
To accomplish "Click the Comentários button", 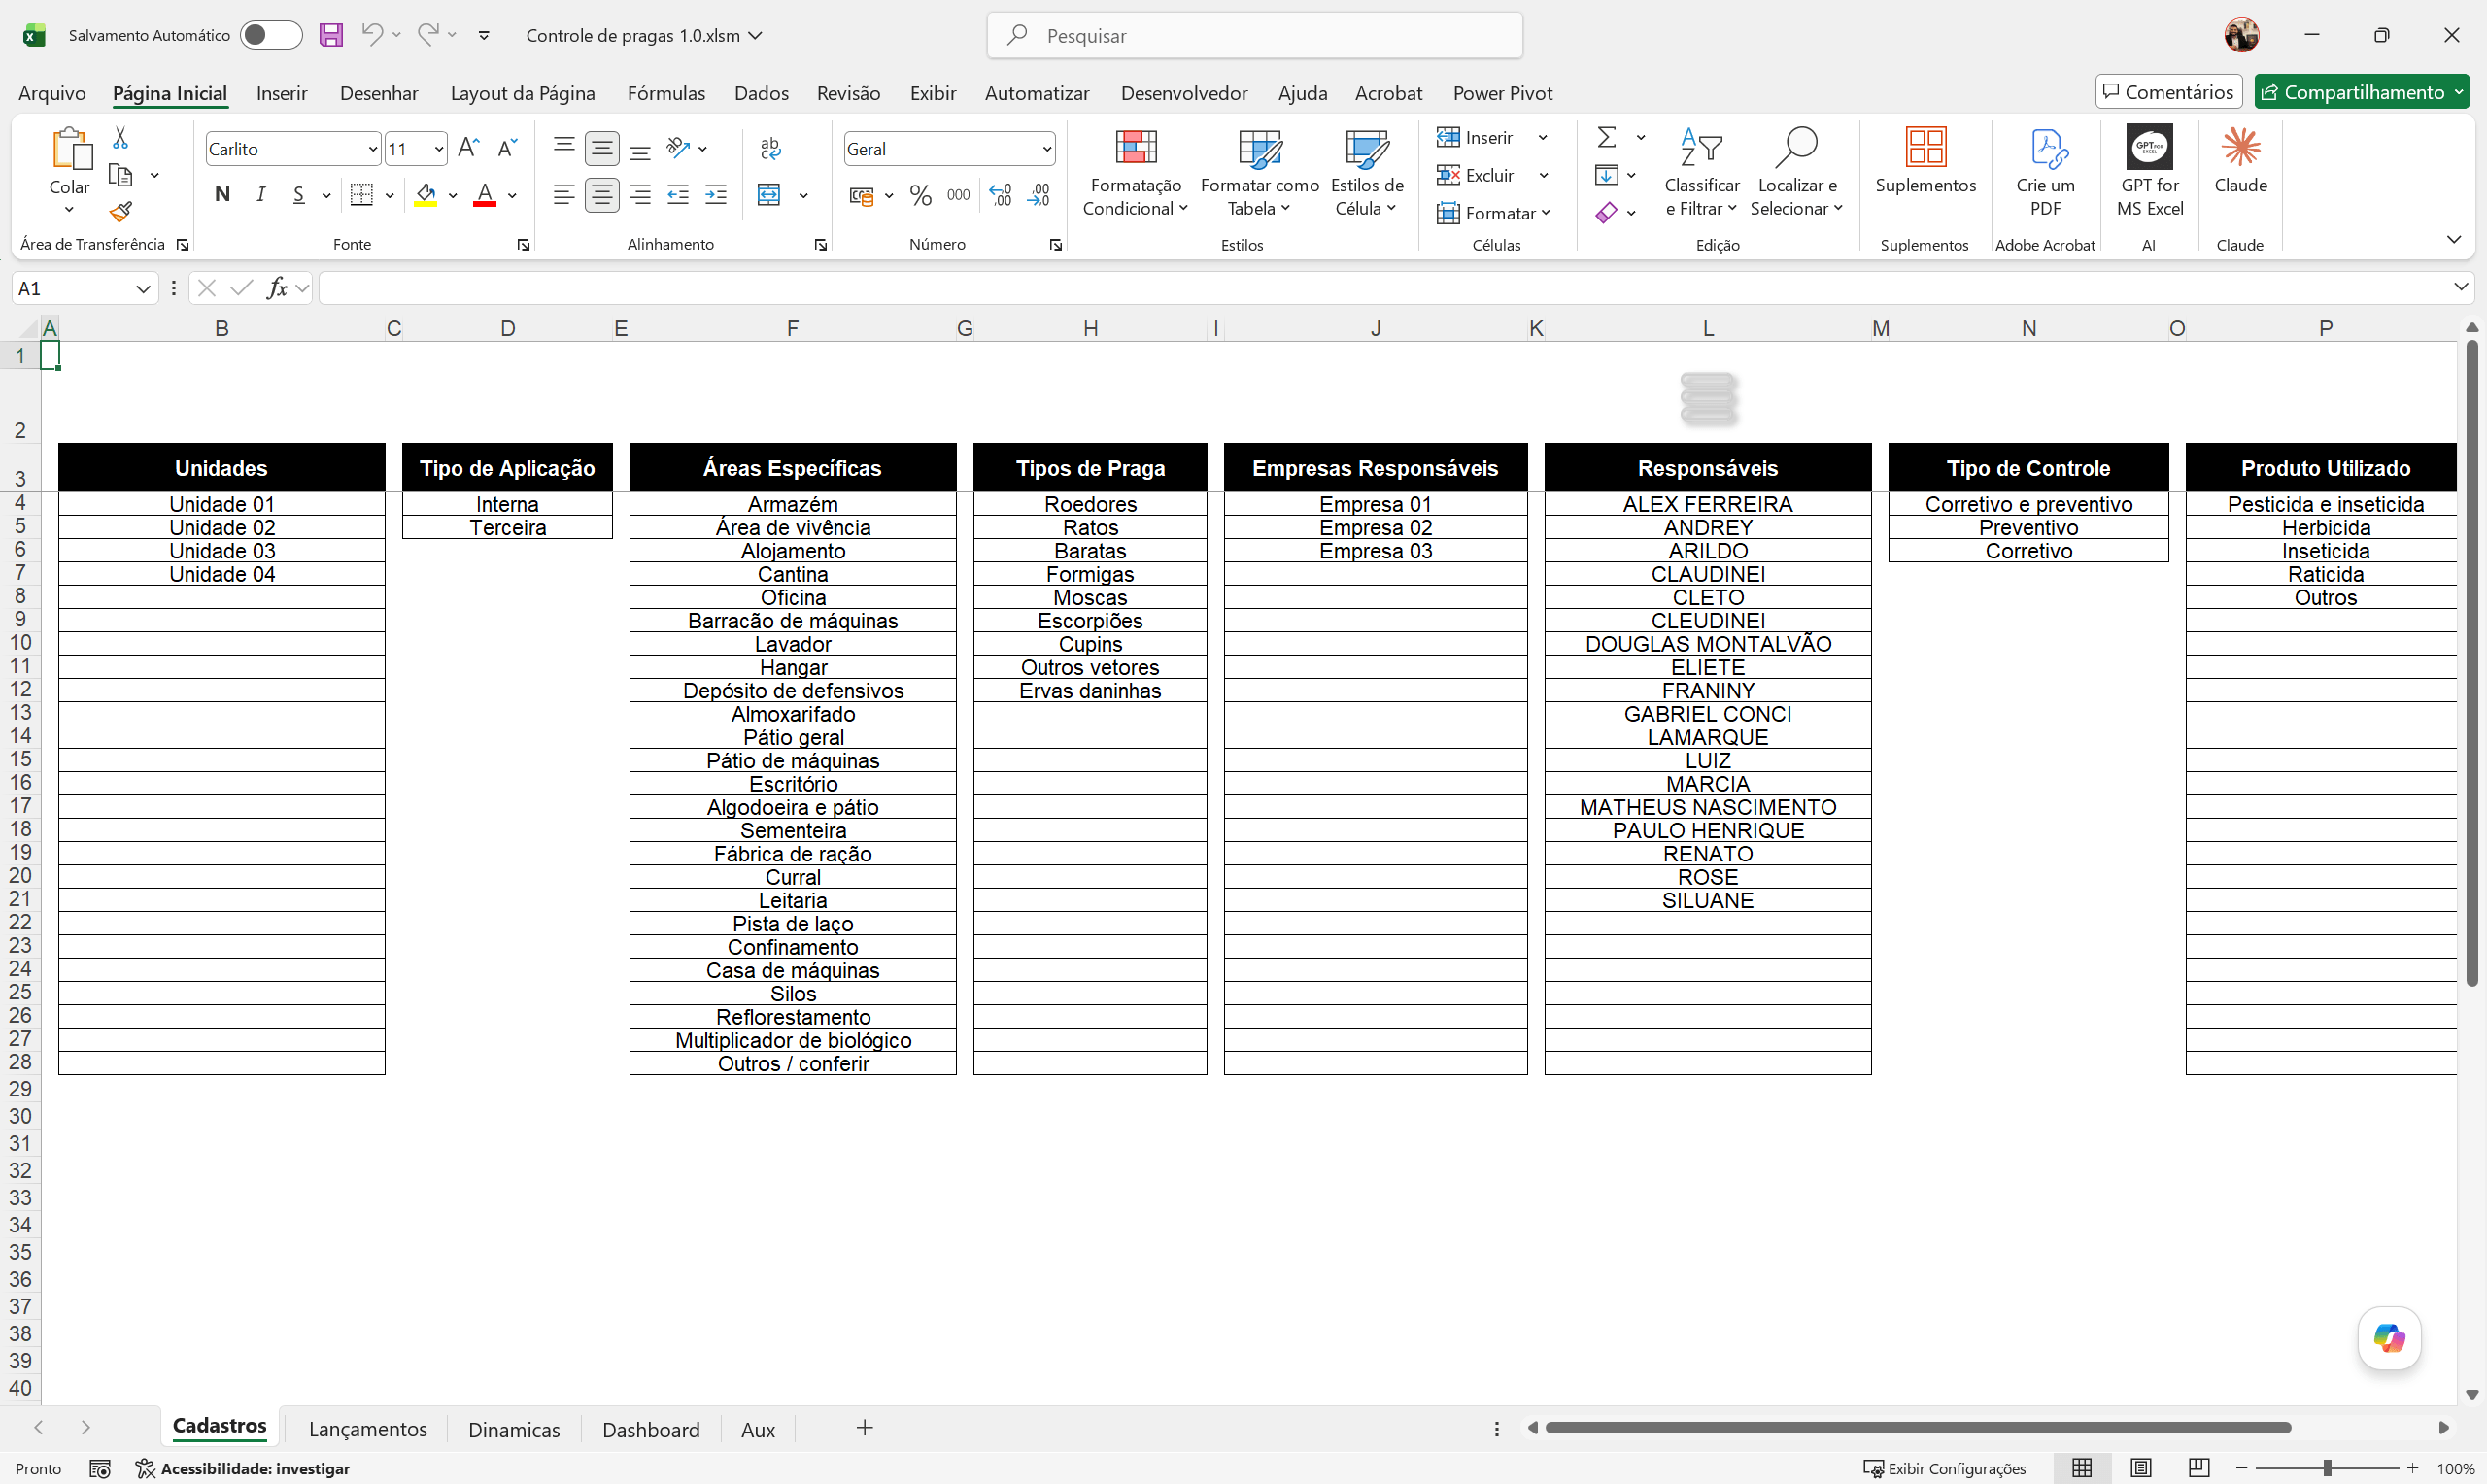I will (x=2168, y=92).
